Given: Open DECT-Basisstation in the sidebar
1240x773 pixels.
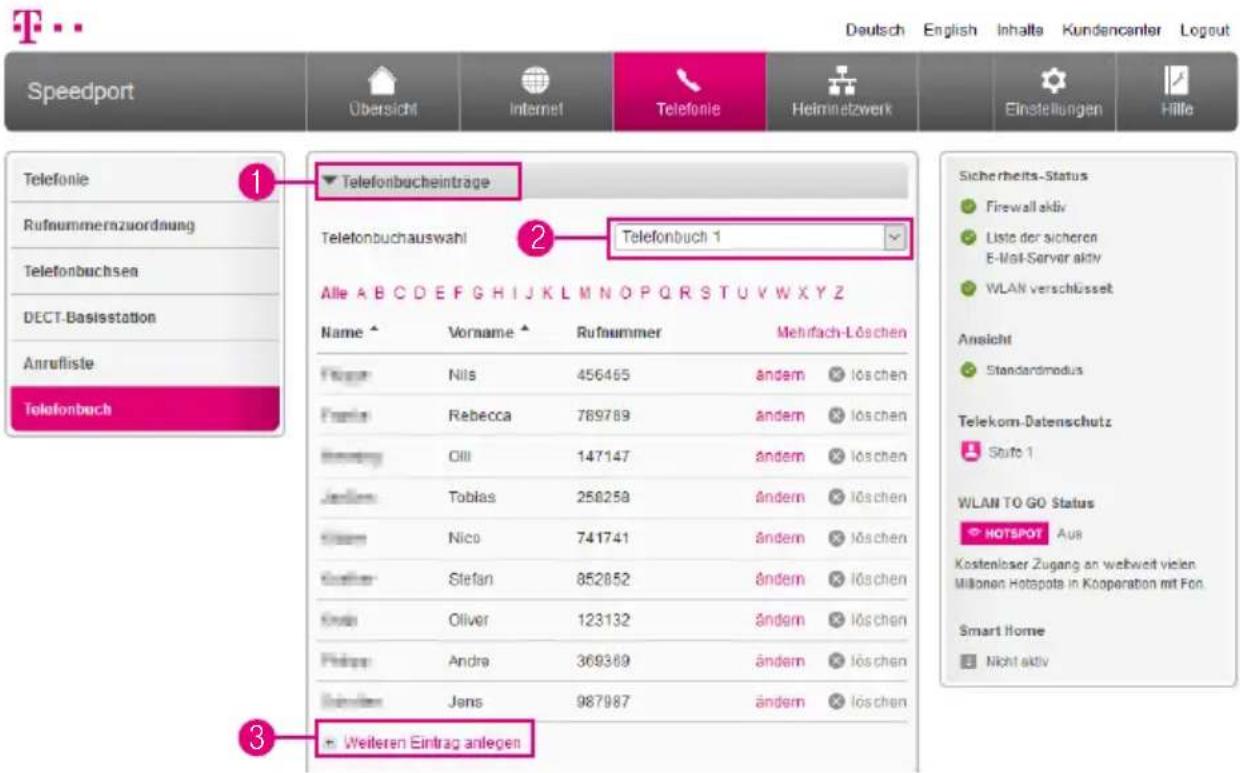Looking at the screenshot, I should pos(144,318).
